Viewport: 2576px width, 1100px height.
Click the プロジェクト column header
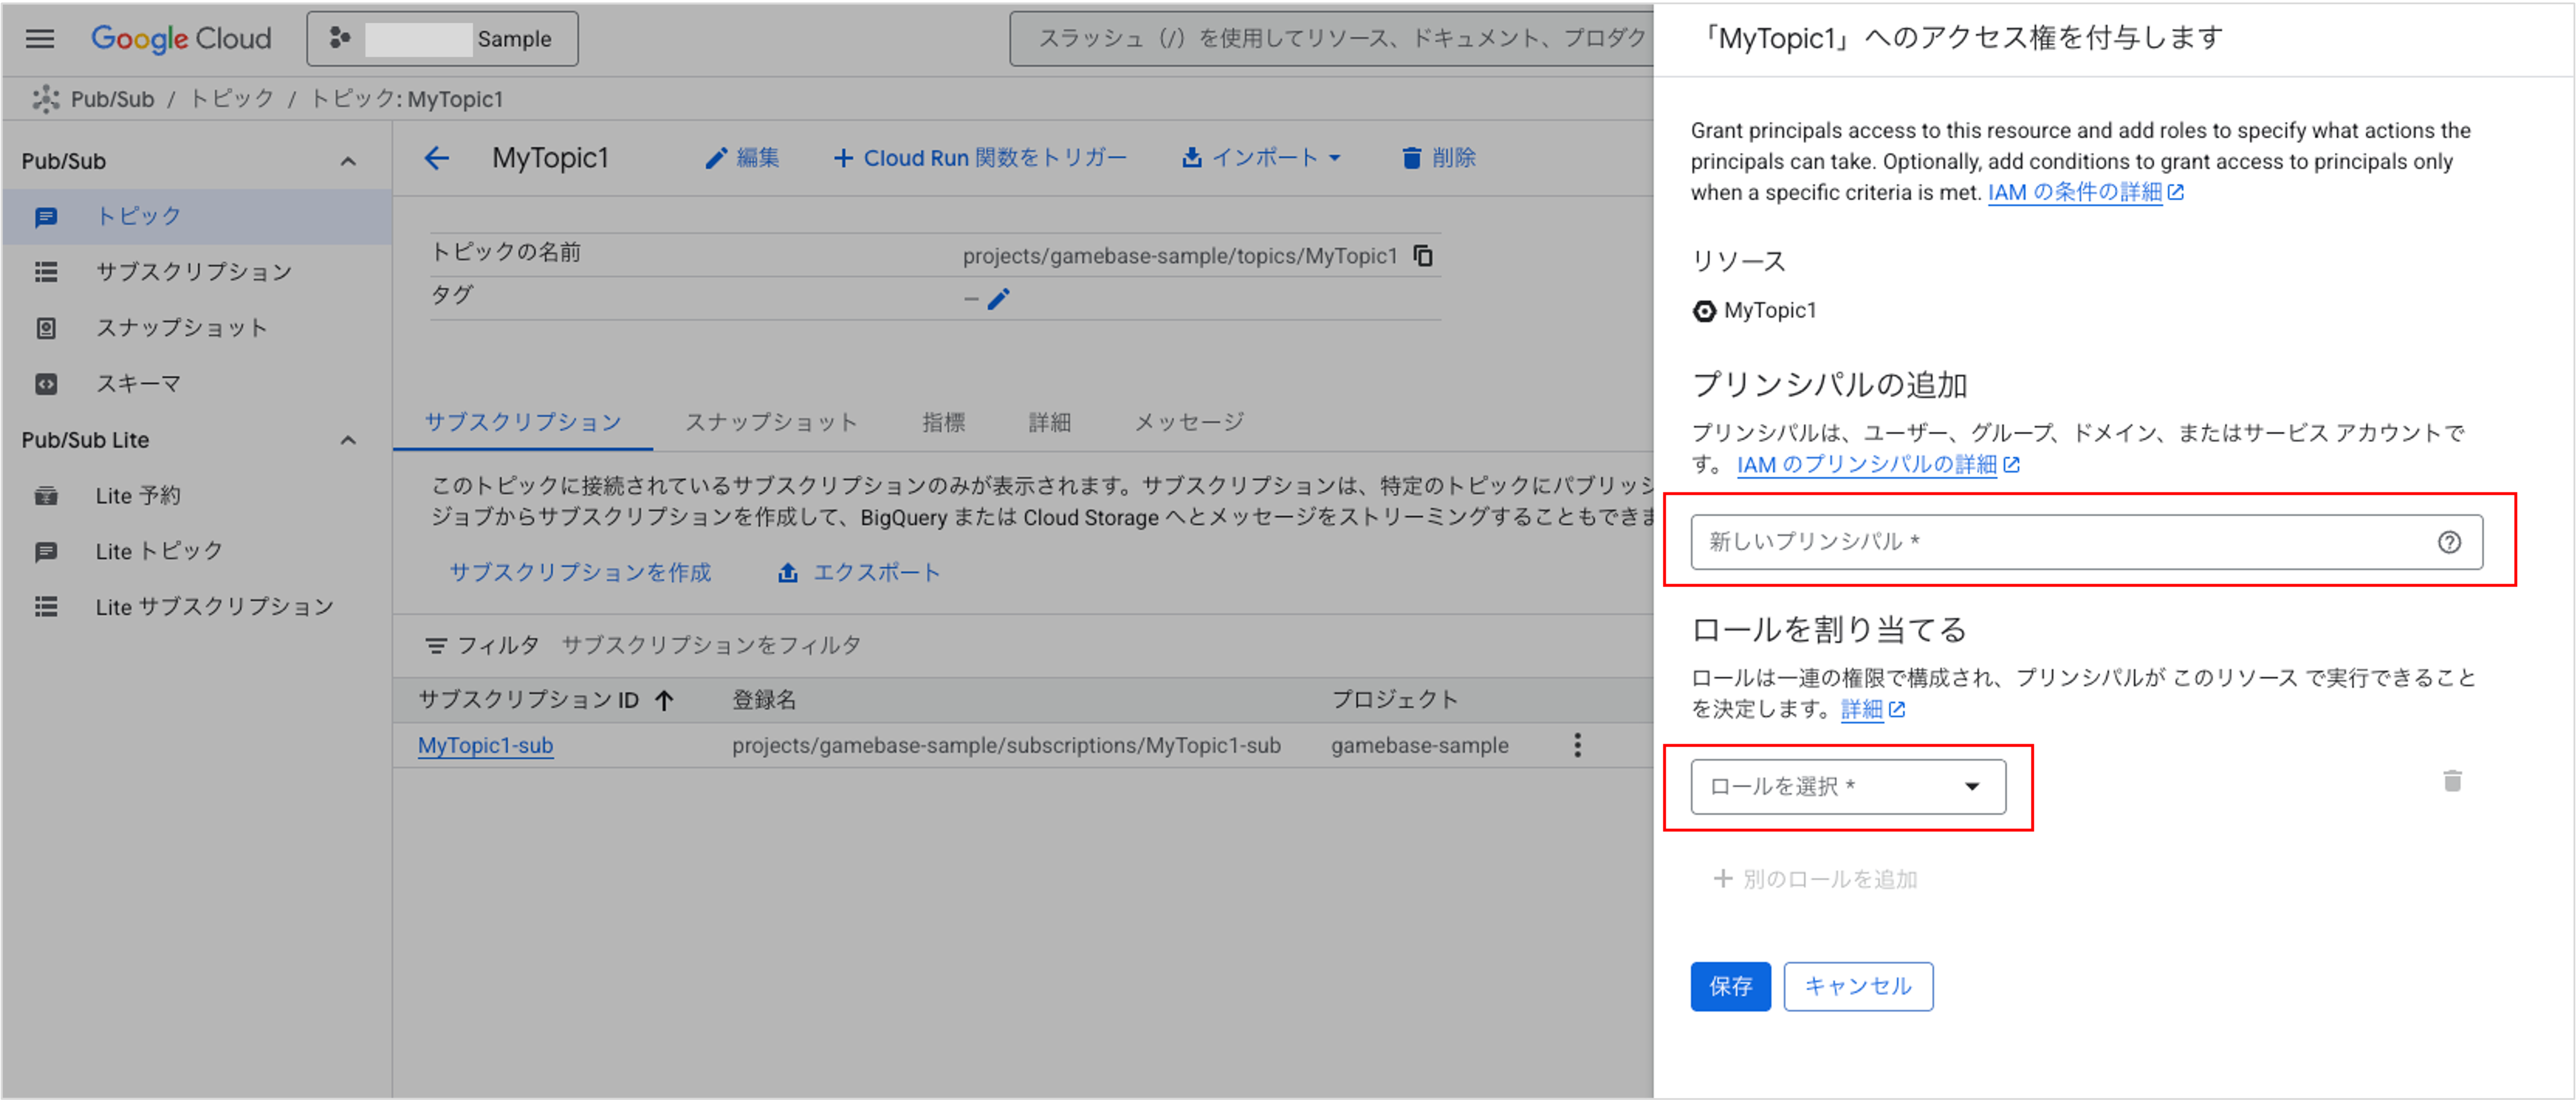pos(1394,700)
